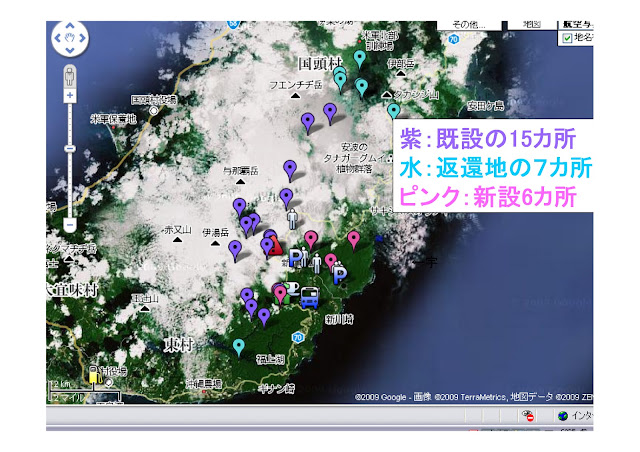Viewport: 640px width, 452px height.
Task: Click the yellow gas pump marker near 村役場
Action: pyautogui.click(x=94, y=375)
